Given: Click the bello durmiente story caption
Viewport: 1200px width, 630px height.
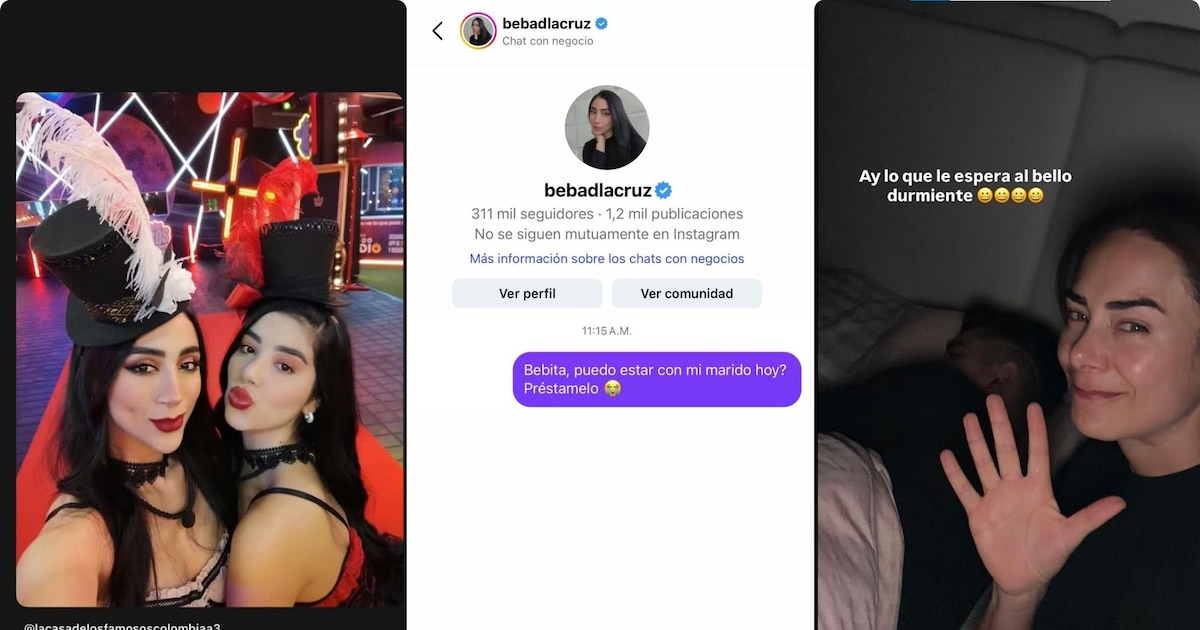Looking at the screenshot, I should [965, 186].
